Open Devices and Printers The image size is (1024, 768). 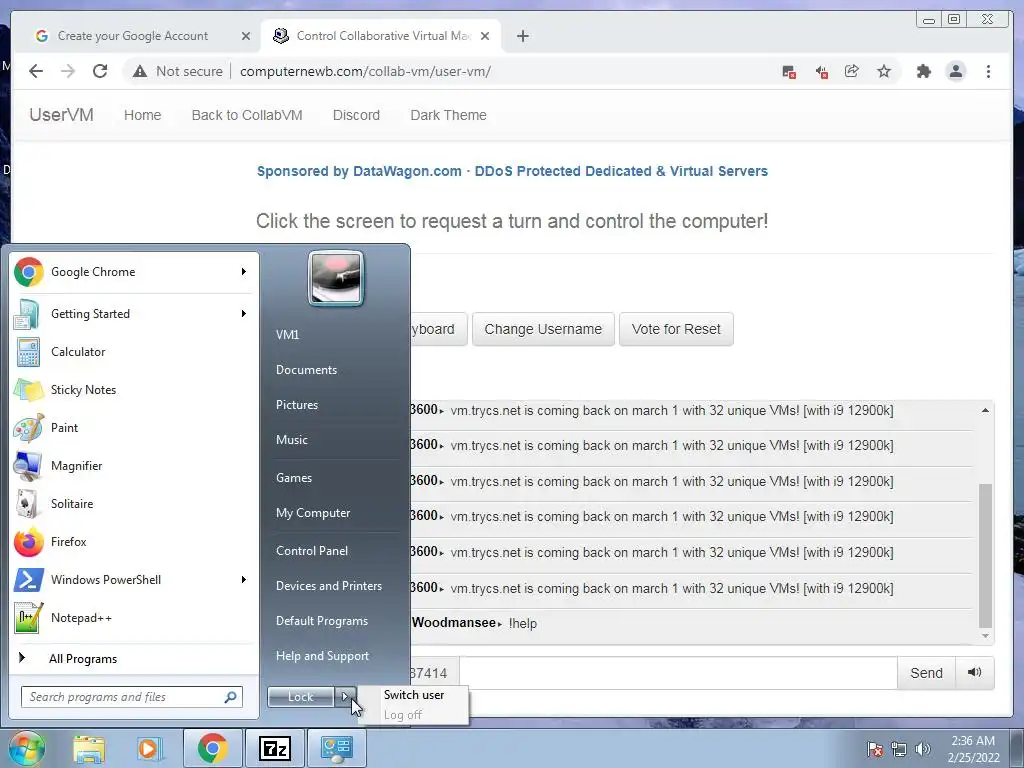(328, 586)
